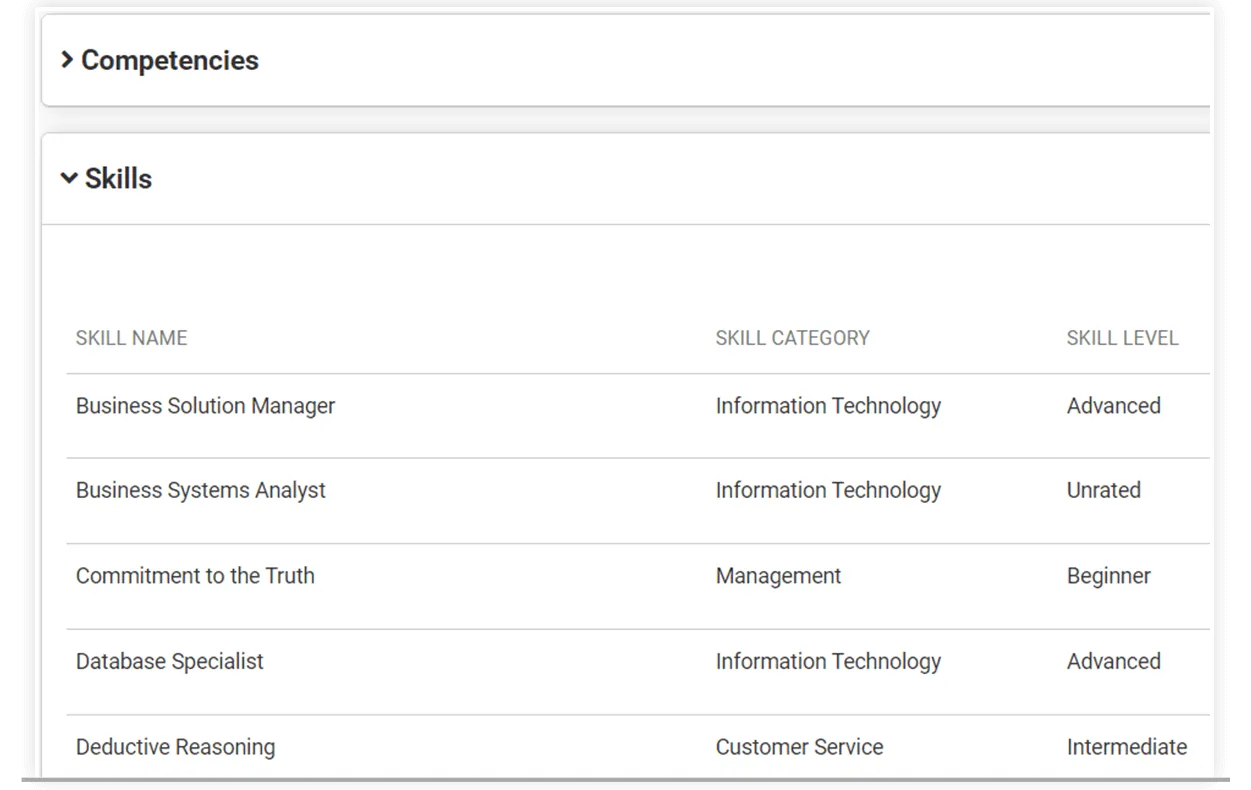Open the Business Systems Analyst entry

tap(200, 490)
